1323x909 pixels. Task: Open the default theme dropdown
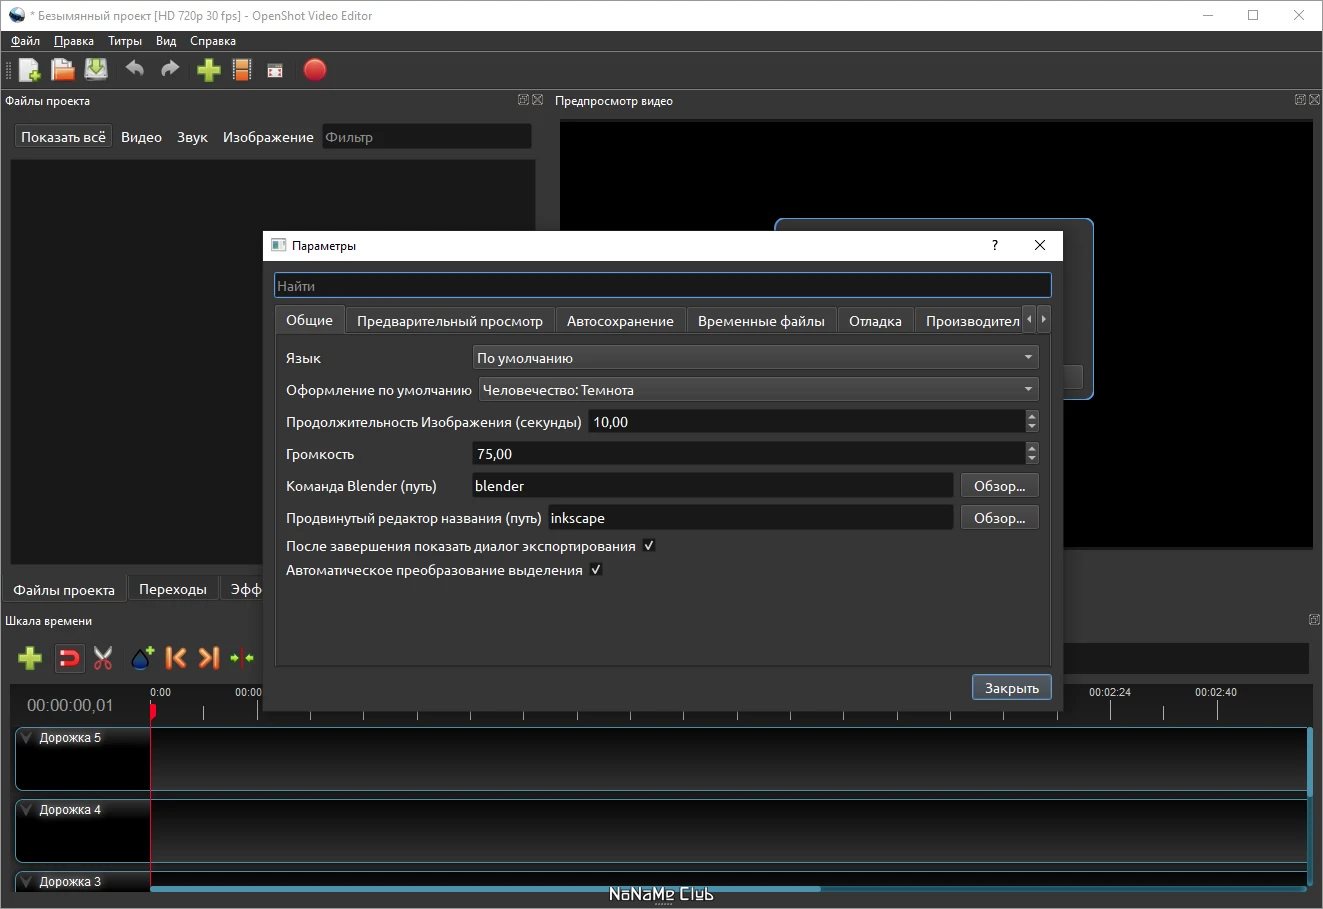click(x=758, y=390)
